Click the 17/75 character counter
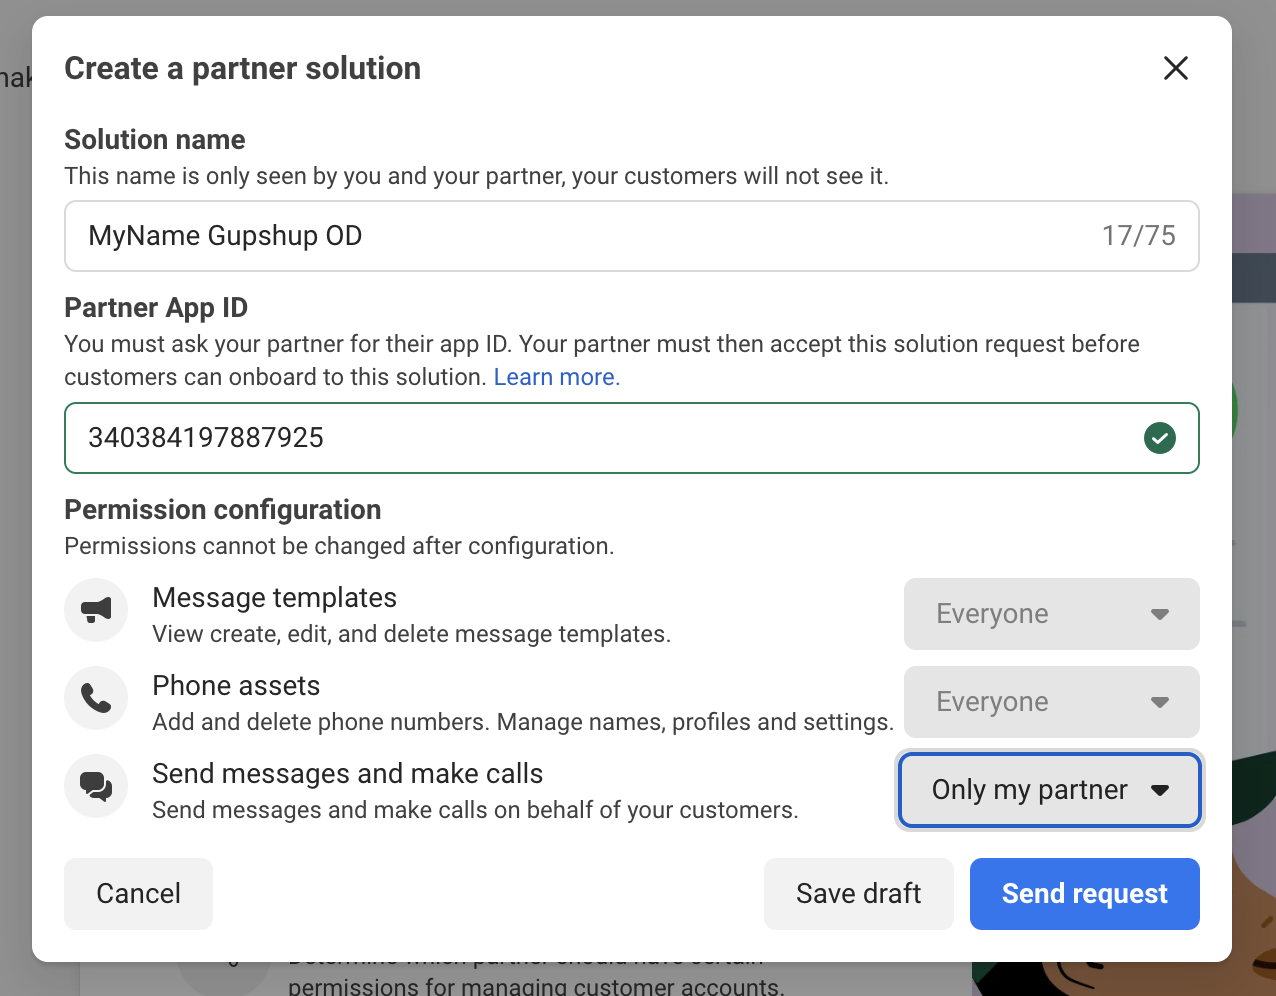The image size is (1276, 996). point(1139,236)
